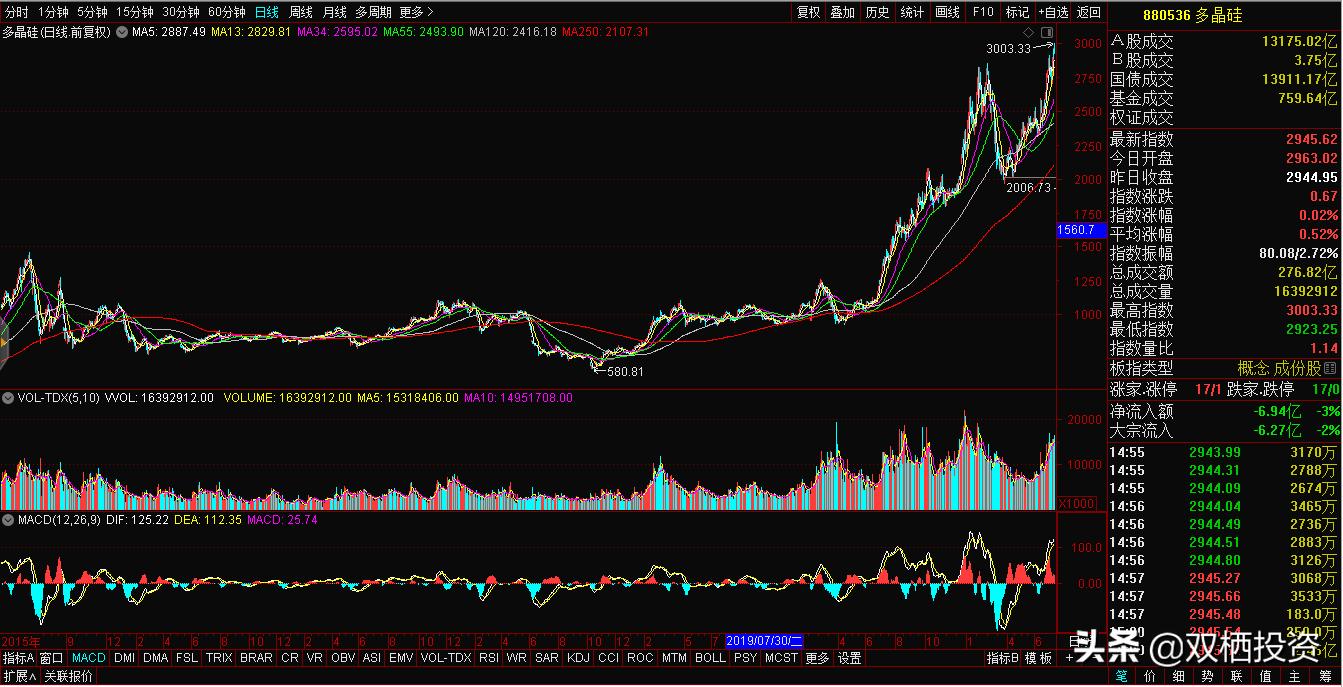The image size is (1343, 687).
Task: Open F10 company info
Action: 983,12
